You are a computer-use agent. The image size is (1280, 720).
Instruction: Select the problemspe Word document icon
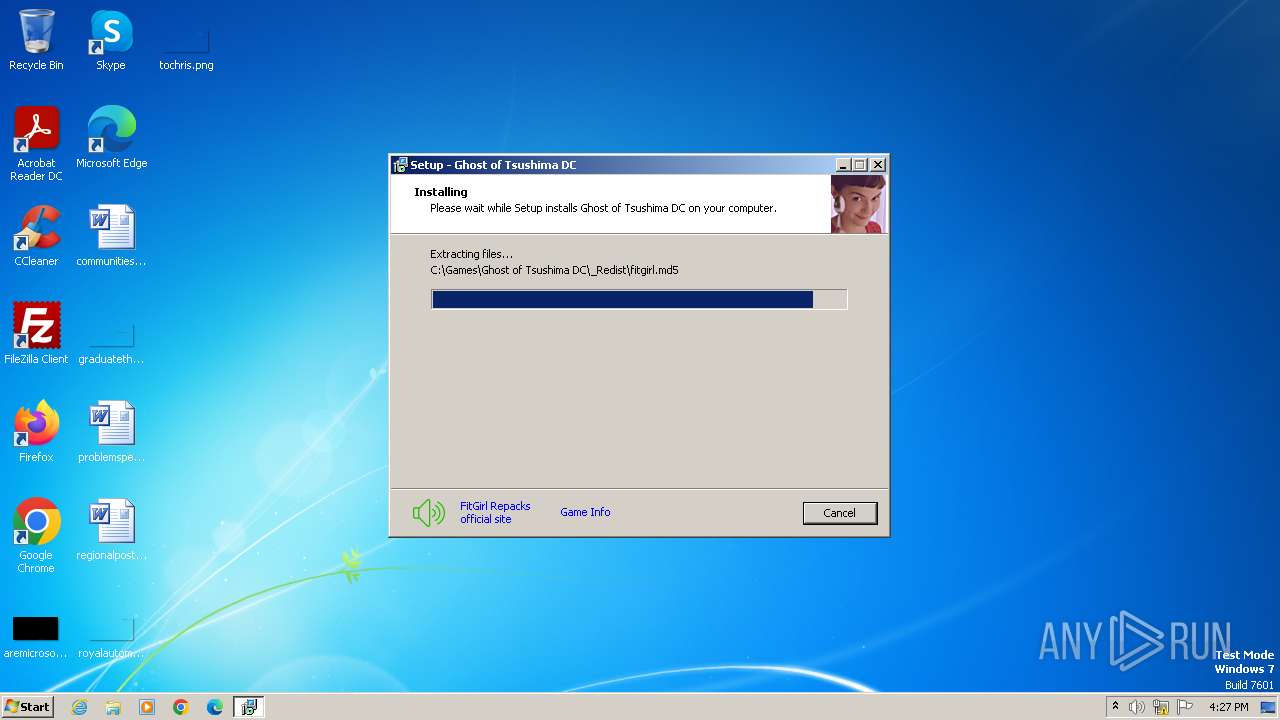pos(111,432)
